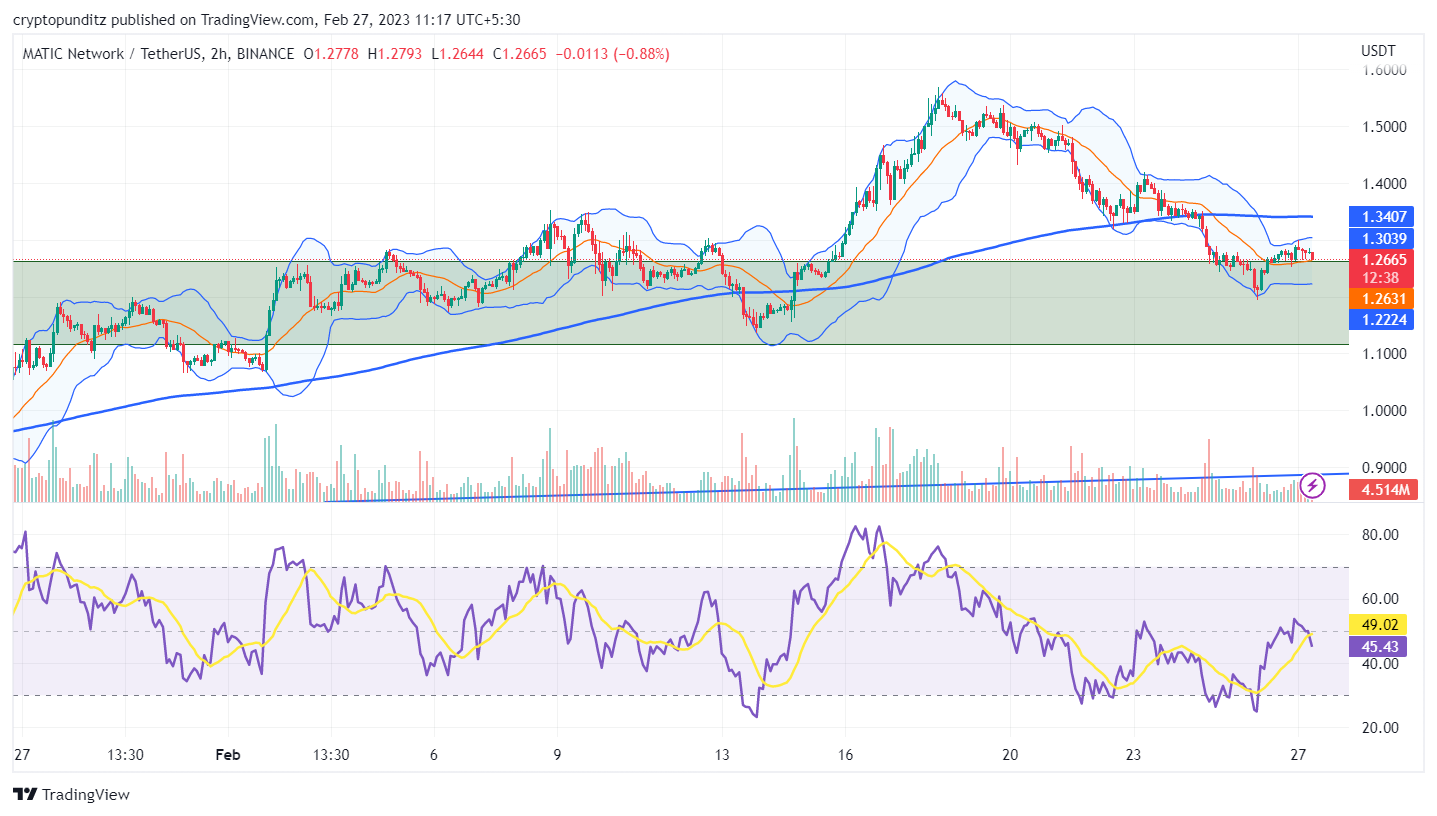1437x816 pixels.
Task: Click the red 4.514M volume label
Action: (x=1384, y=490)
